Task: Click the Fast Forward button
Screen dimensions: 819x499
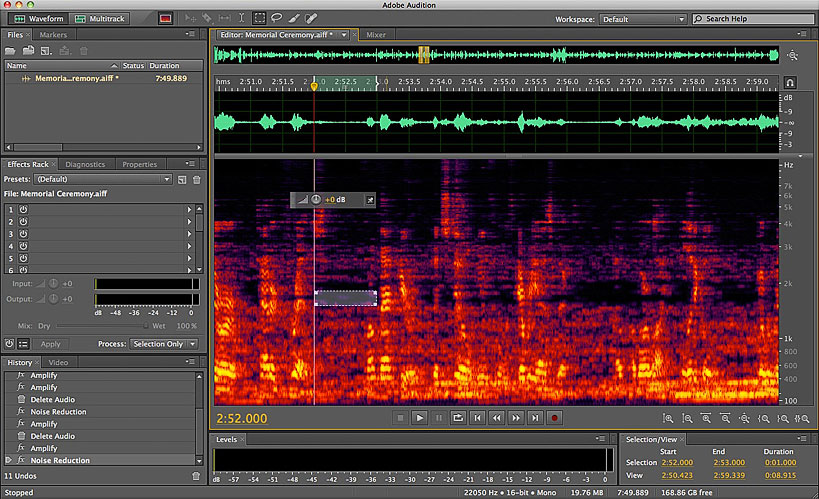Action: coord(516,417)
